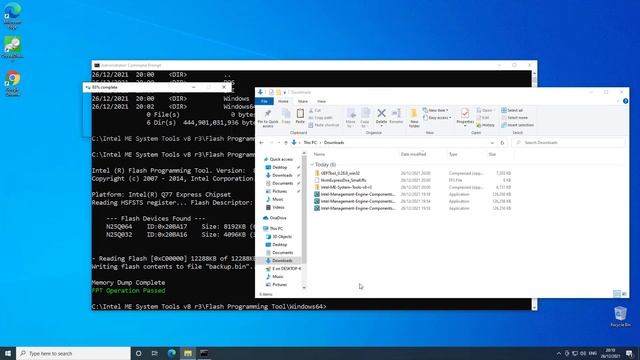
Task: Click Select all in the ribbon
Action: pyautogui.click(x=512, y=111)
